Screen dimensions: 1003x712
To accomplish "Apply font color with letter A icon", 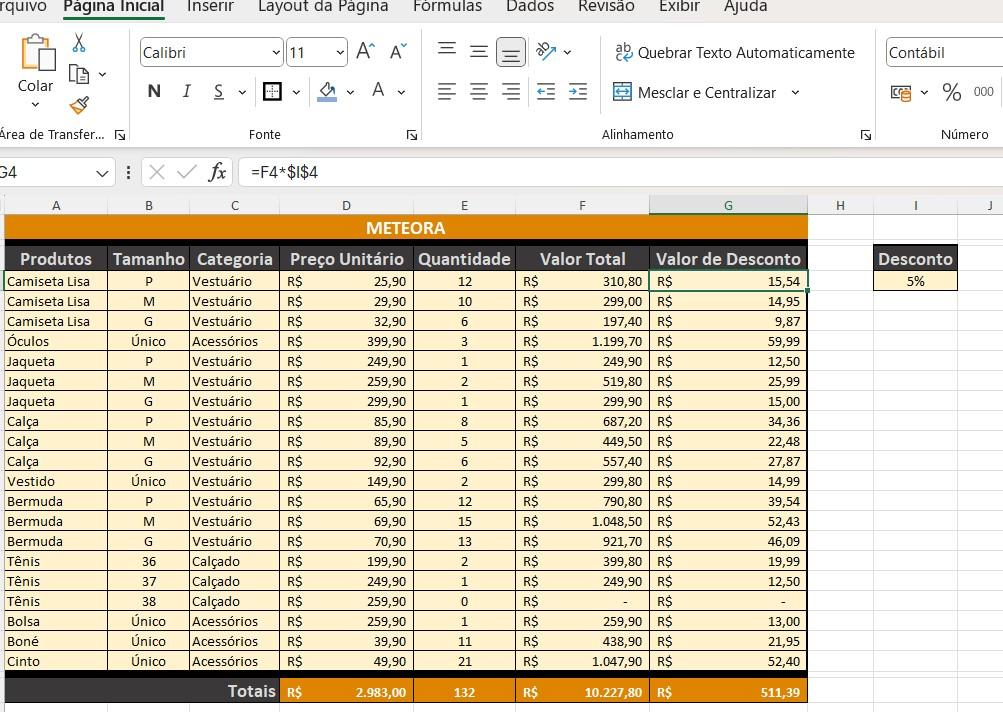I will [x=378, y=91].
